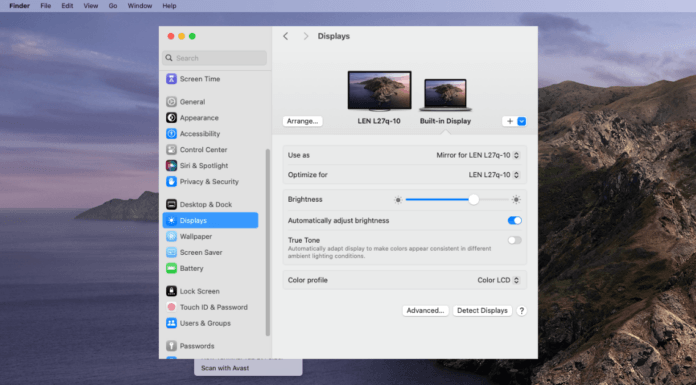This screenshot has height=385, width=696.
Task: Select the Built-in Display laptop thumbnail
Action: 445,95
